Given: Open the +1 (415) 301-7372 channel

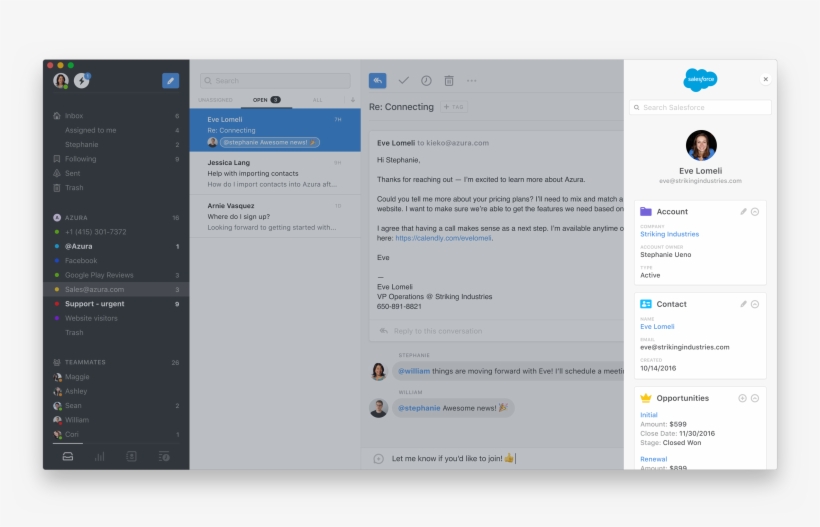Looking at the screenshot, I should point(116,232).
